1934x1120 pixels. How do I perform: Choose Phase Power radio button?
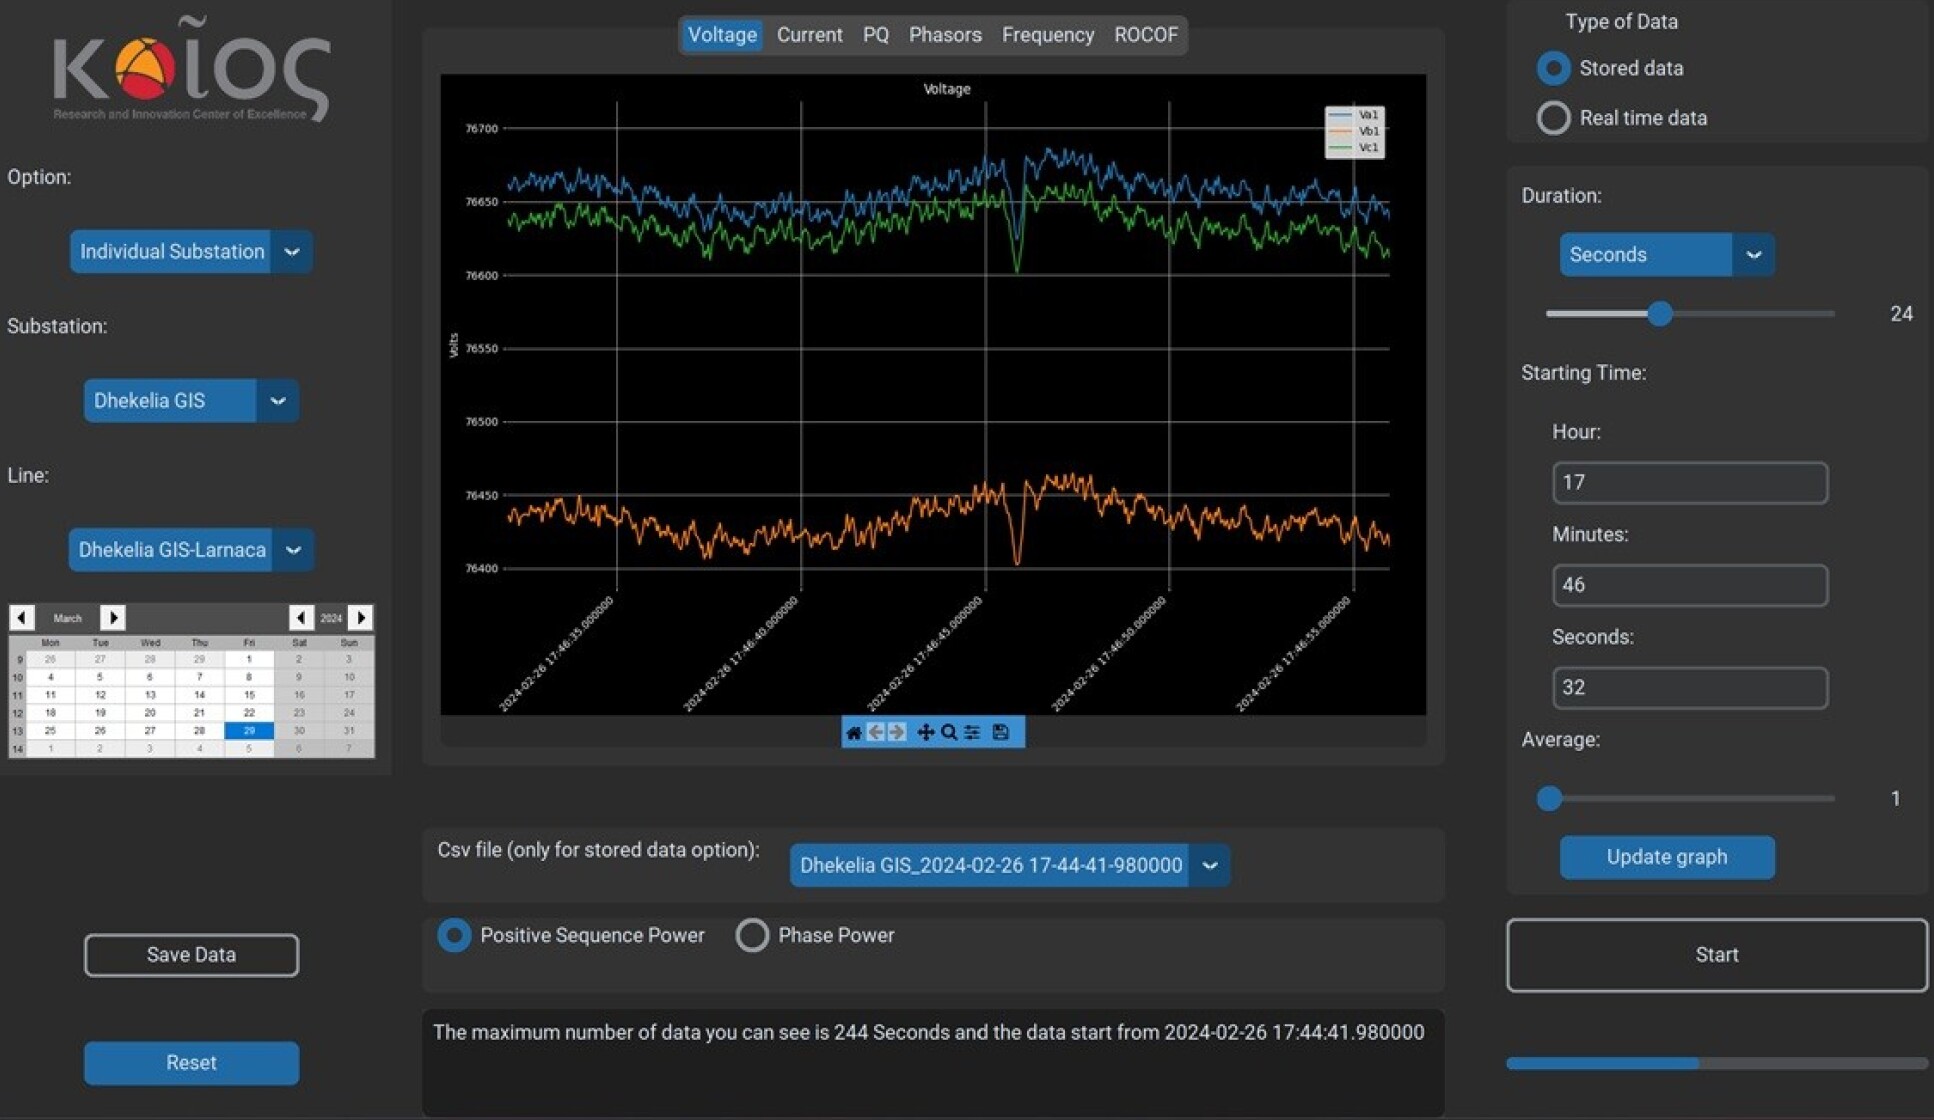pos(752,936)
